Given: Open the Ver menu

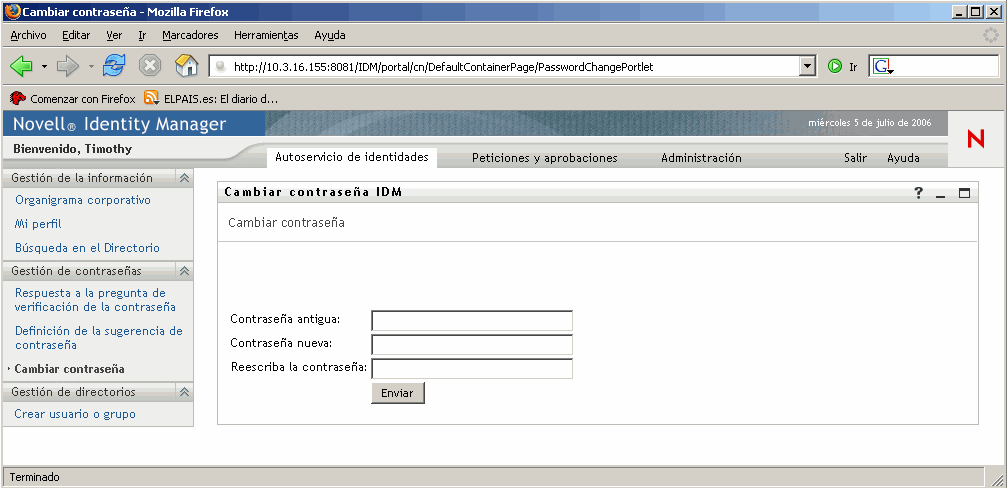Looking at the screenshot, I should tap(114, 35).
